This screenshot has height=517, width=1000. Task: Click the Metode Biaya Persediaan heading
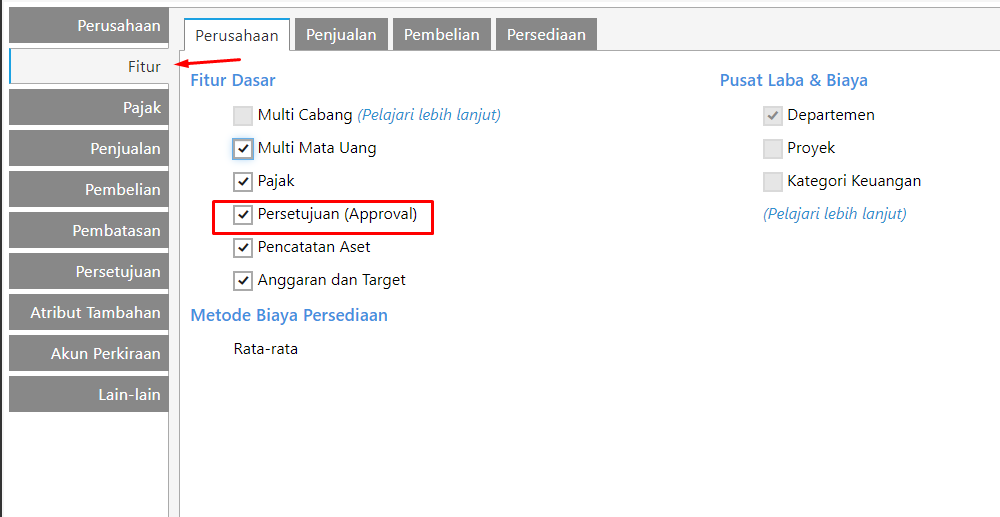(x=289, y=315)
